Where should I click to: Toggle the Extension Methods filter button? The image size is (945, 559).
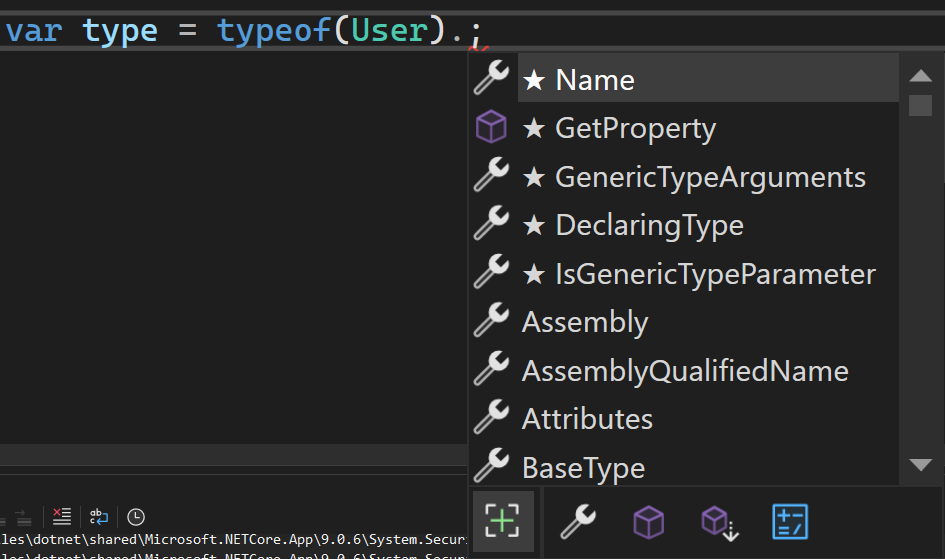click(x=720, y=523)
